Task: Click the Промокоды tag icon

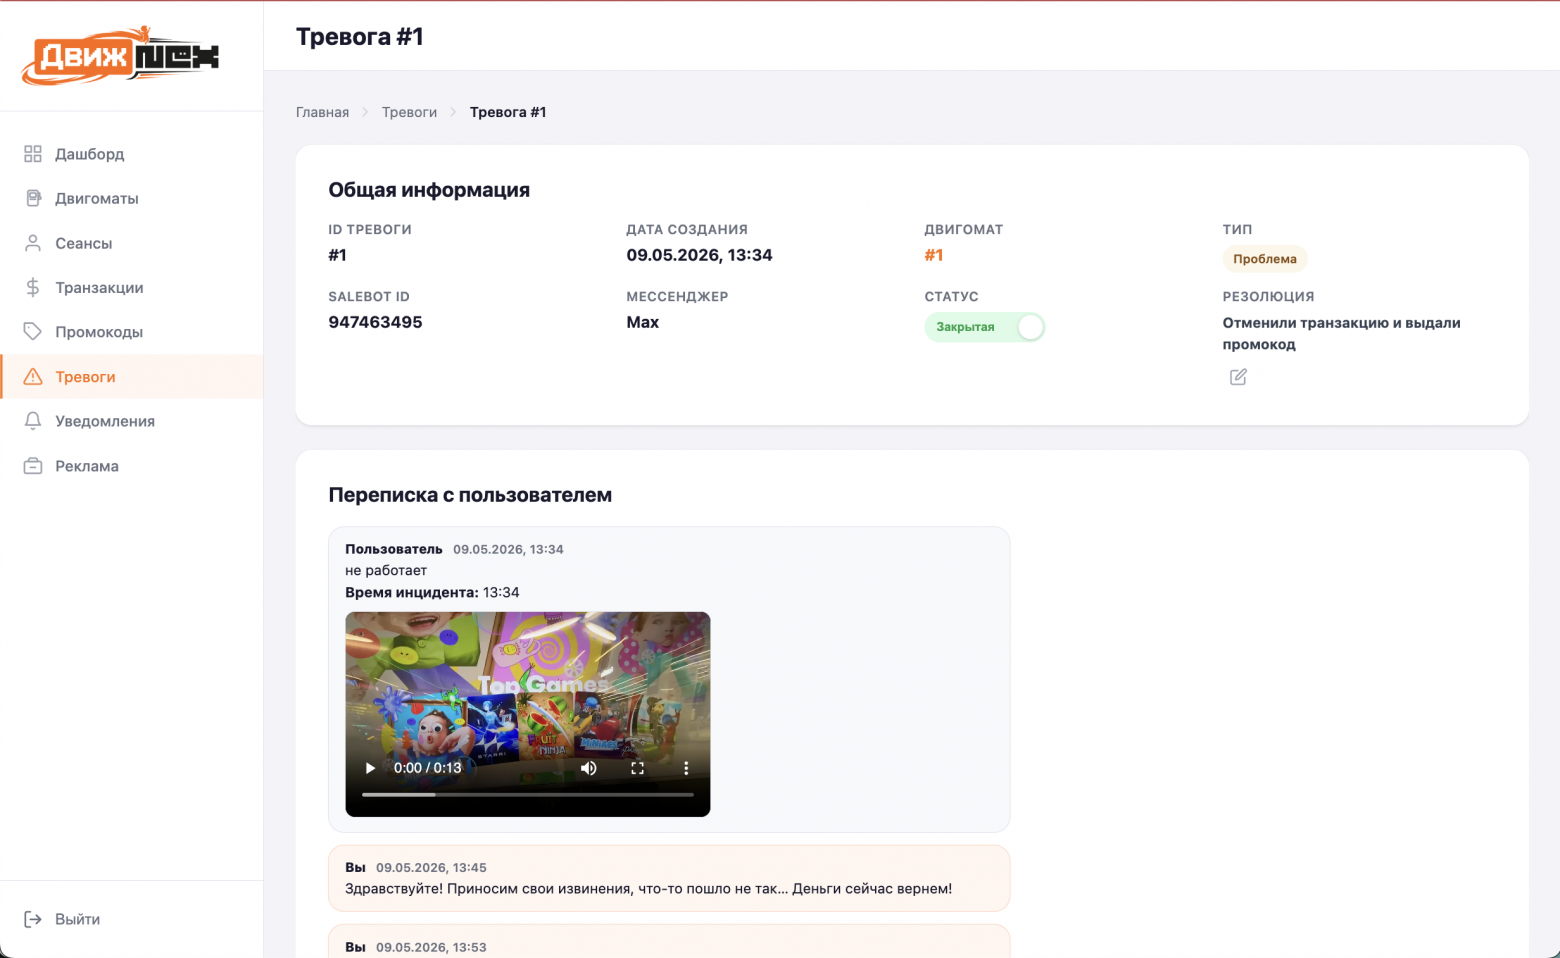Action: 33,332
